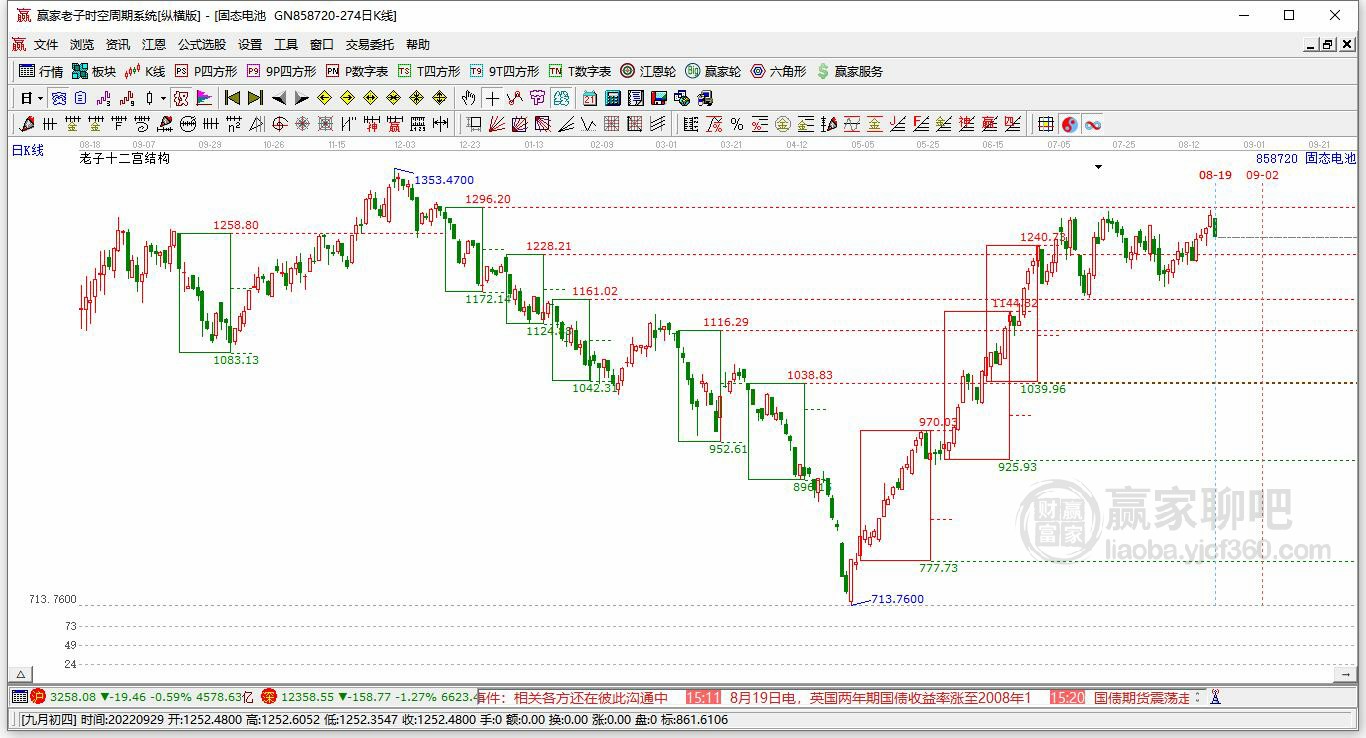Click the 08-19 date marker

(1215, 175)
